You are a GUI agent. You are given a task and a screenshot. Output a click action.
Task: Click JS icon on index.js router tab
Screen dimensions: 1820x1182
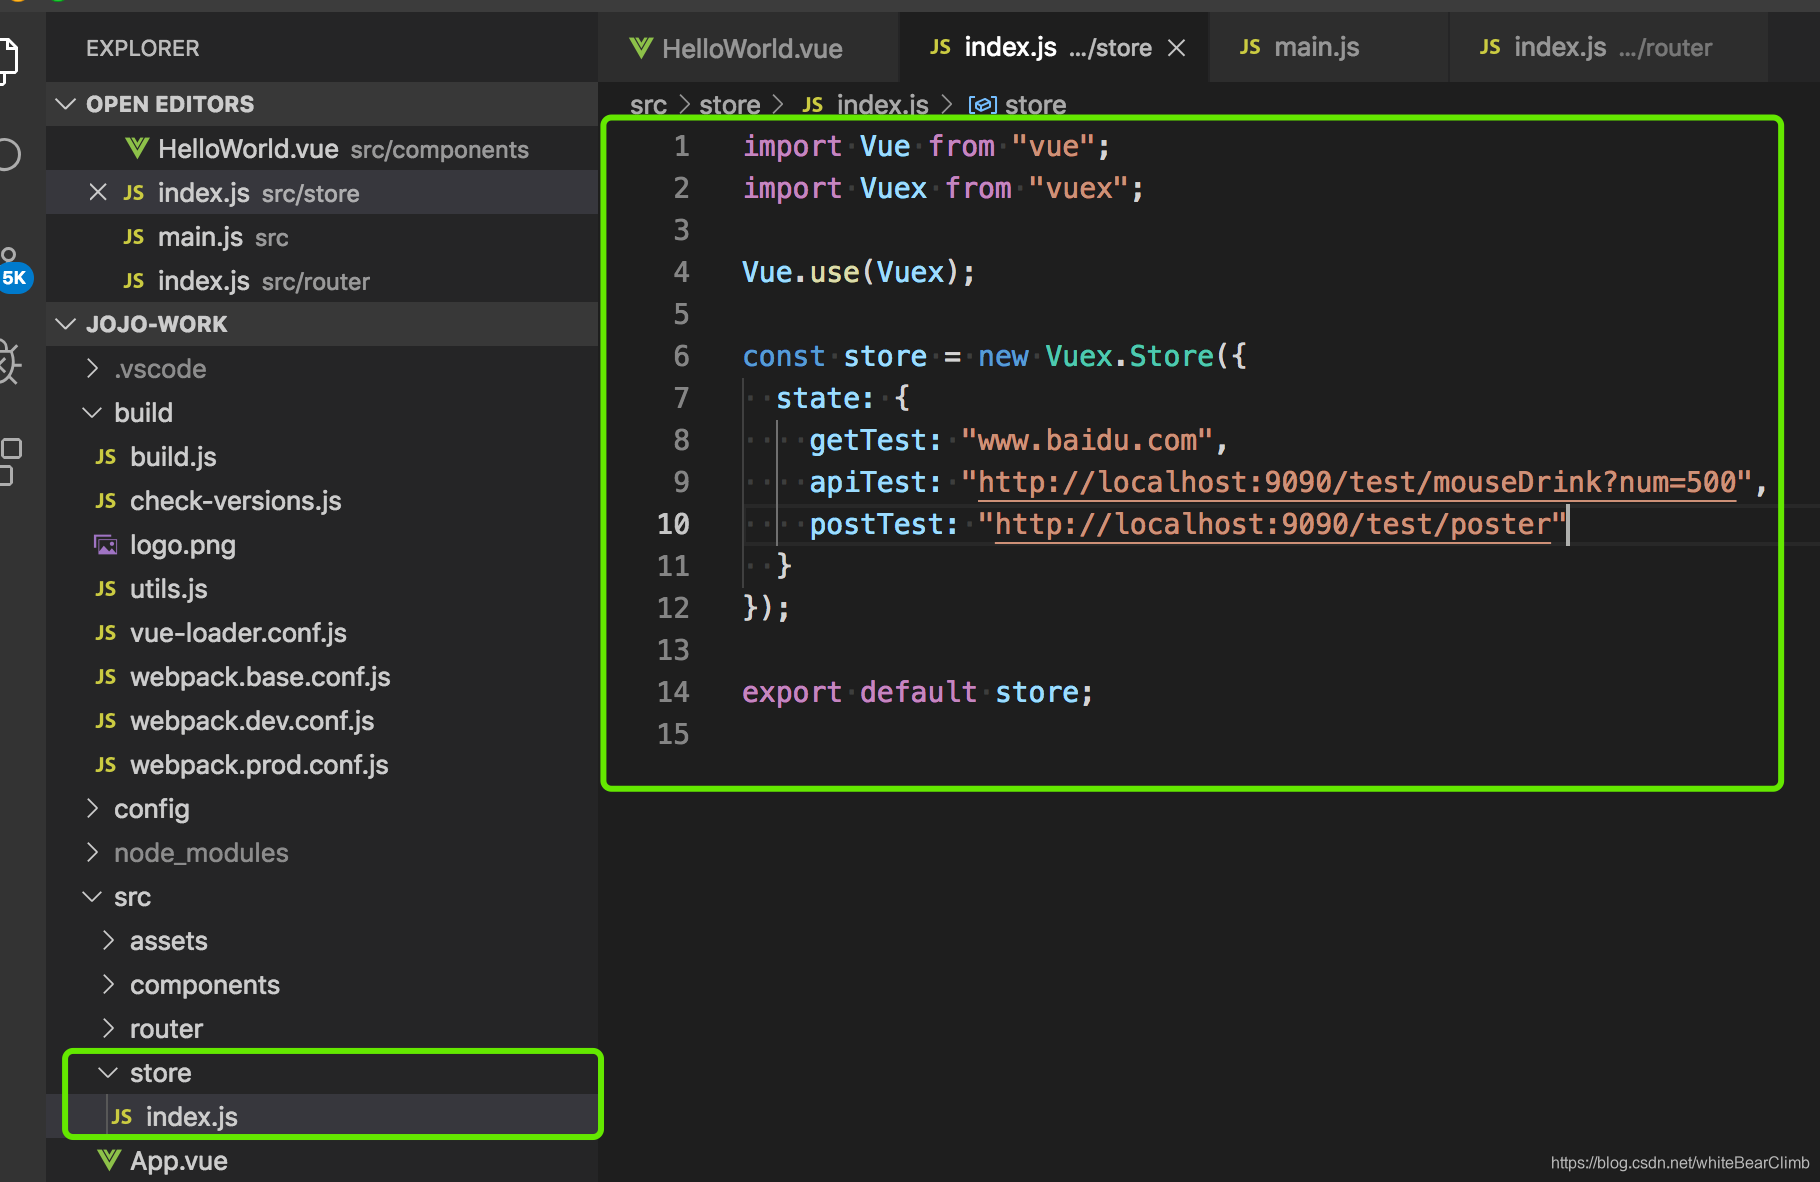[x=1490, y=47]
